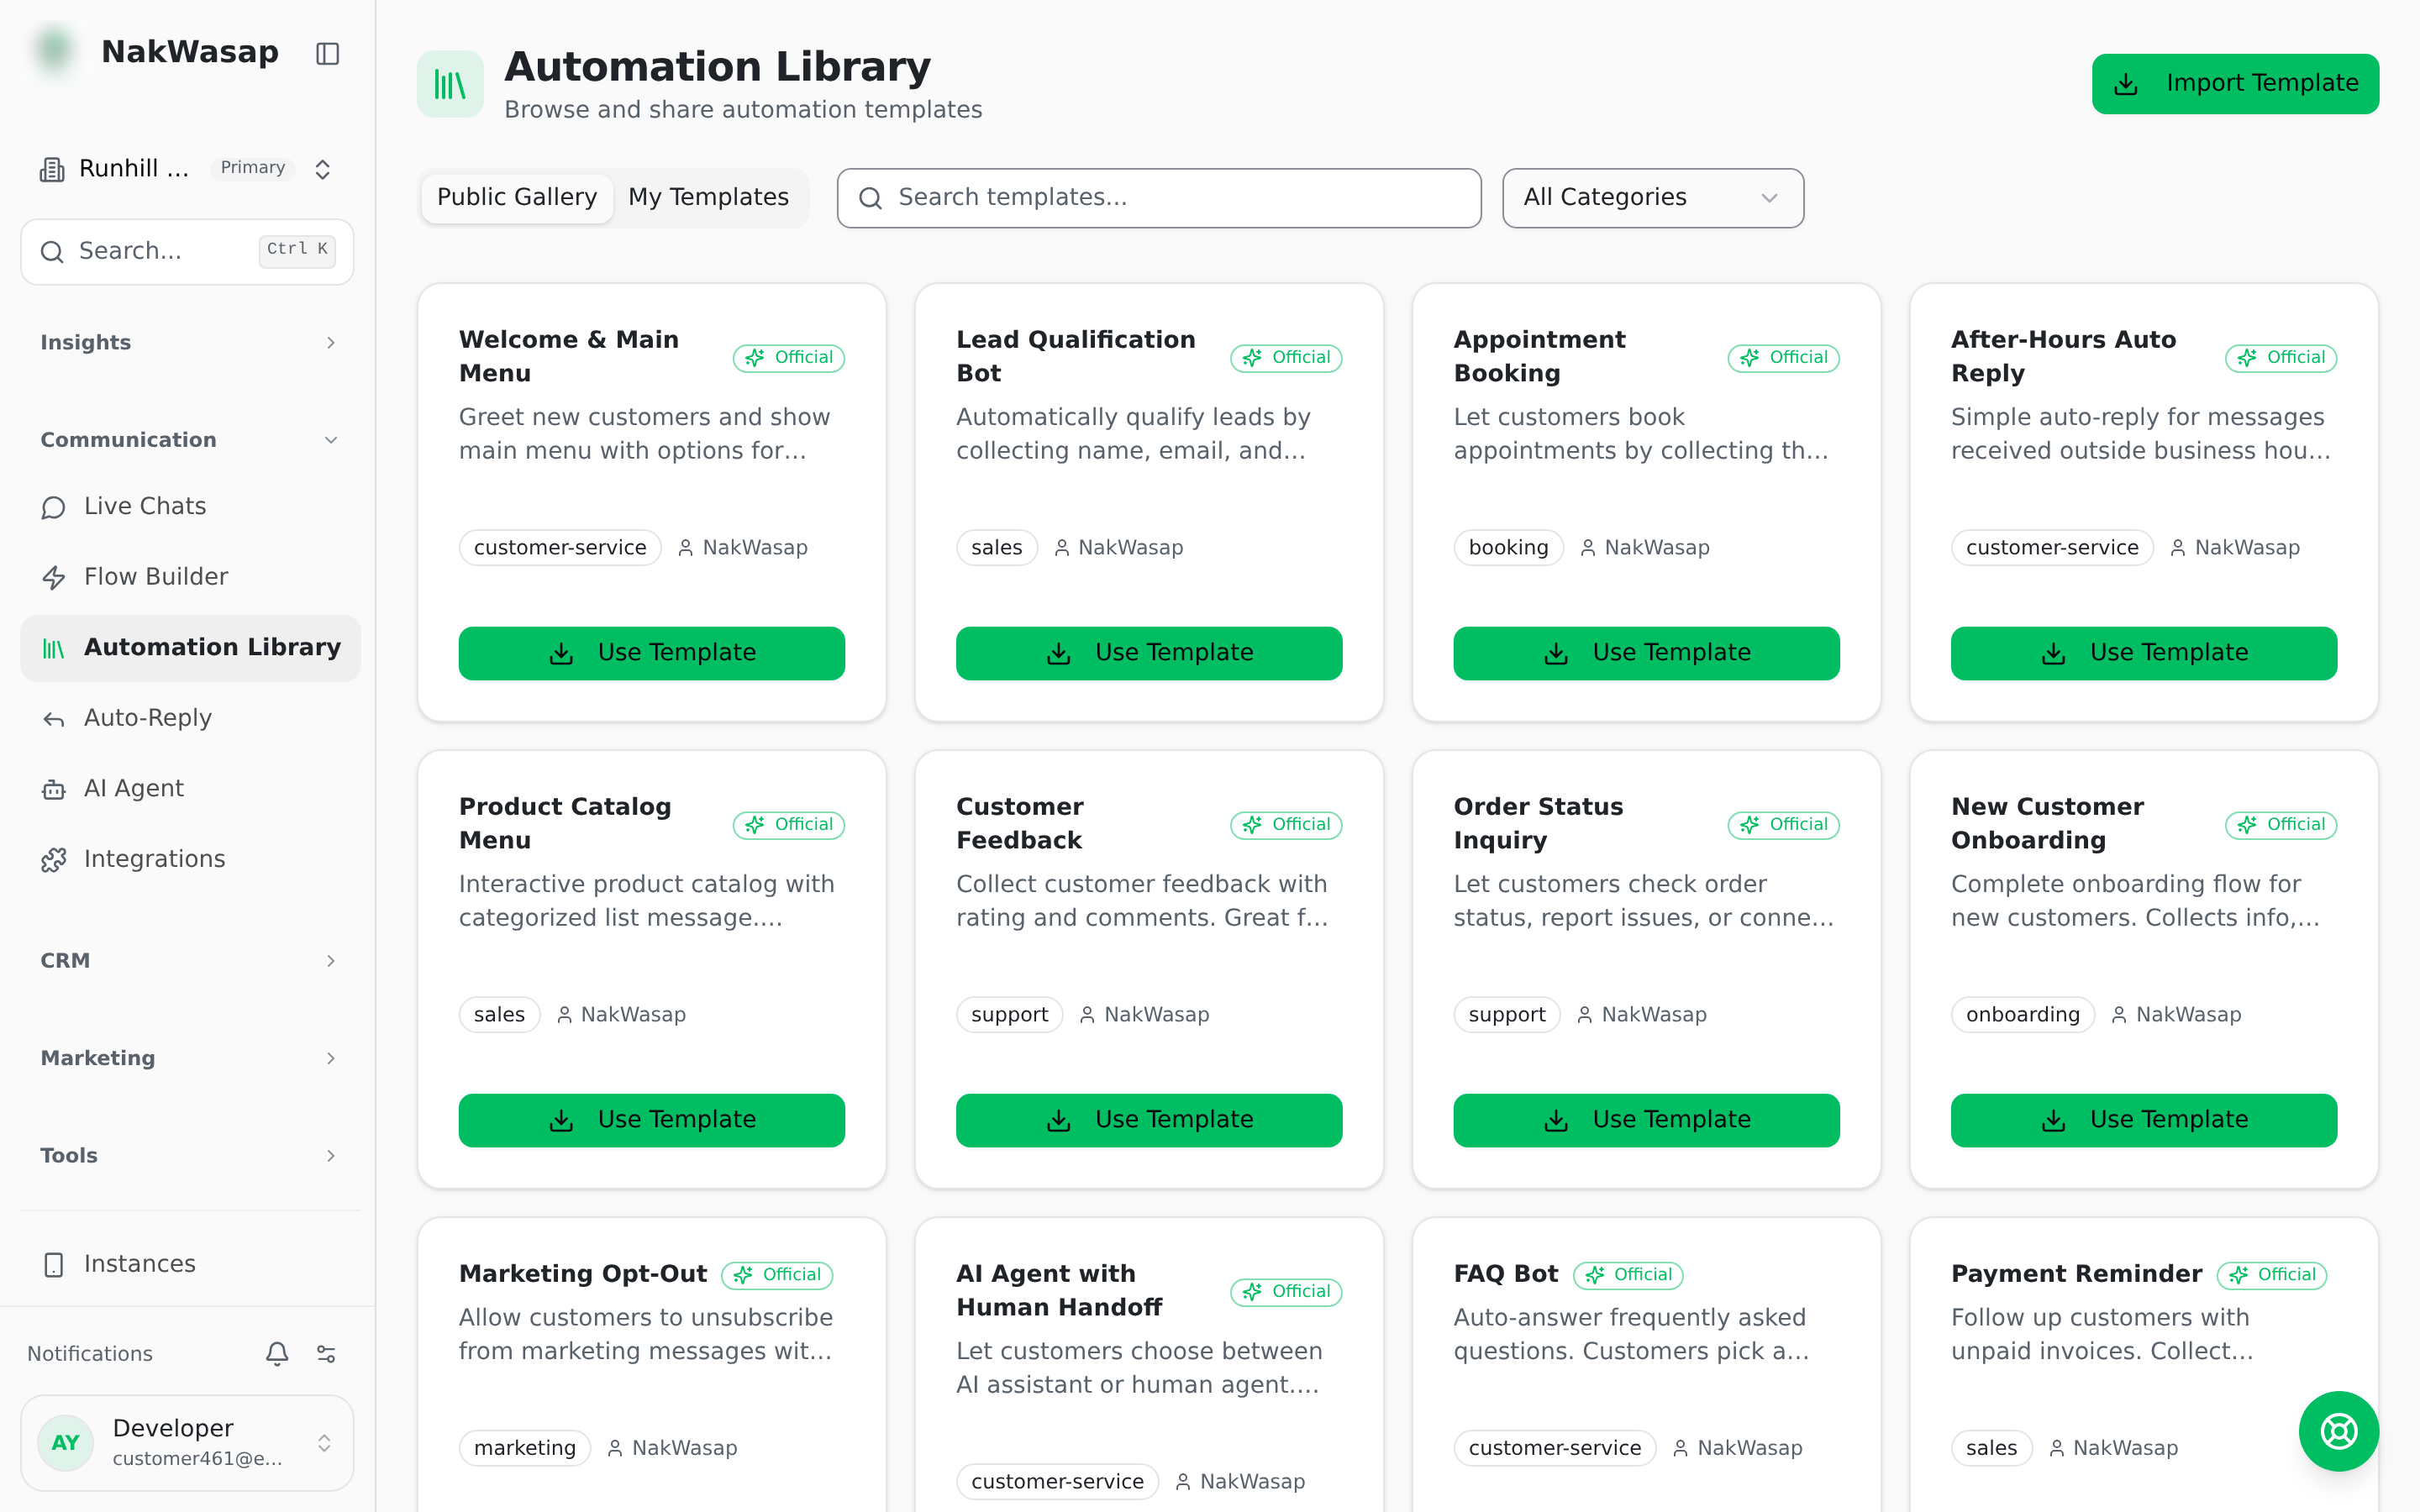Open the notifications bell
Image resolution: width=2420 pixels, height=1512 pixels.
(x=277, y=1353)
